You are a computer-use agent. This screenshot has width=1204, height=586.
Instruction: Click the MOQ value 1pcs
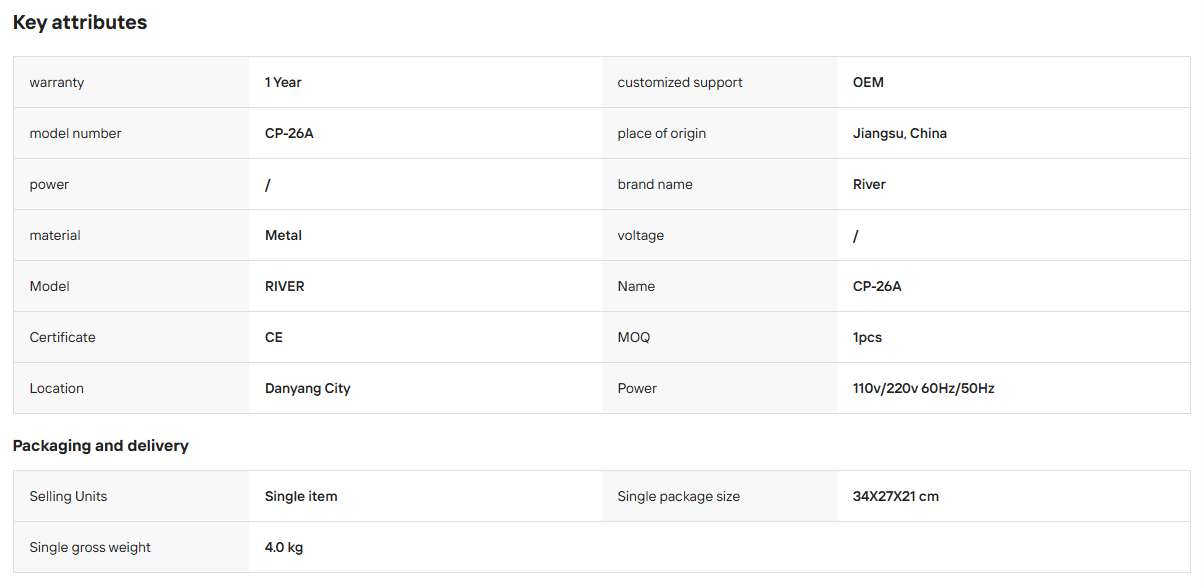pyautogui.click(x=867, y=337)
